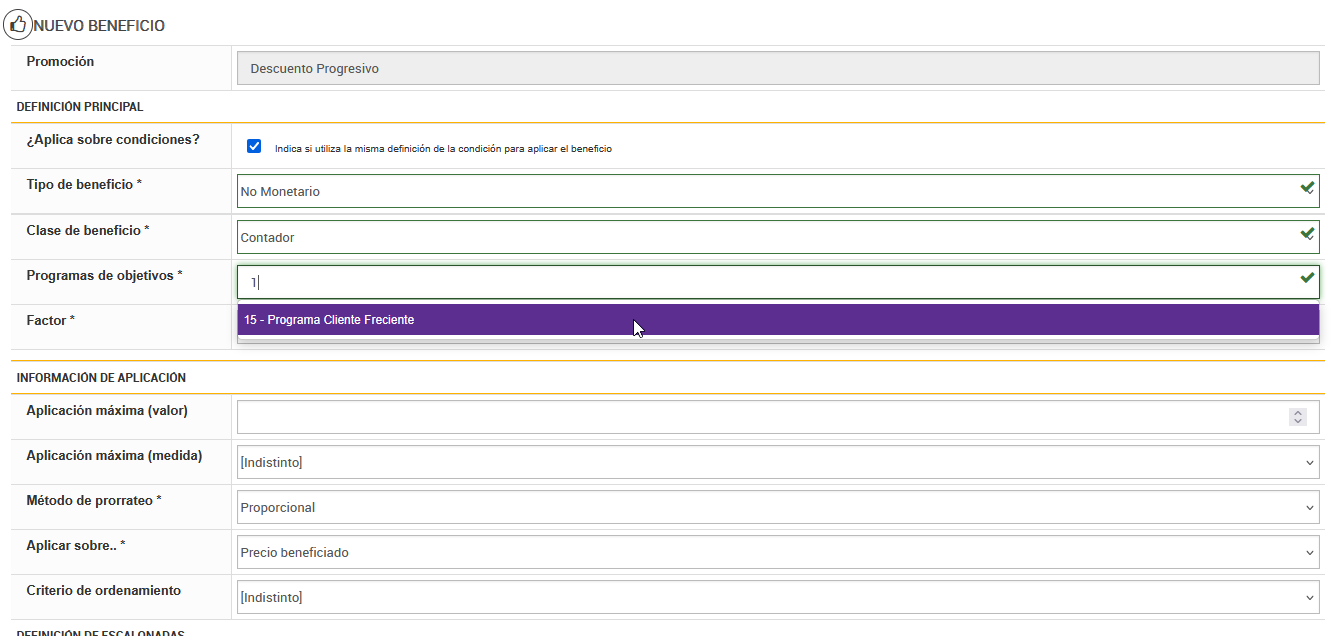1333x636 pixels.
Task: Click green checkmark in Programas de objetivos
Action: [x=1307, y=278]
